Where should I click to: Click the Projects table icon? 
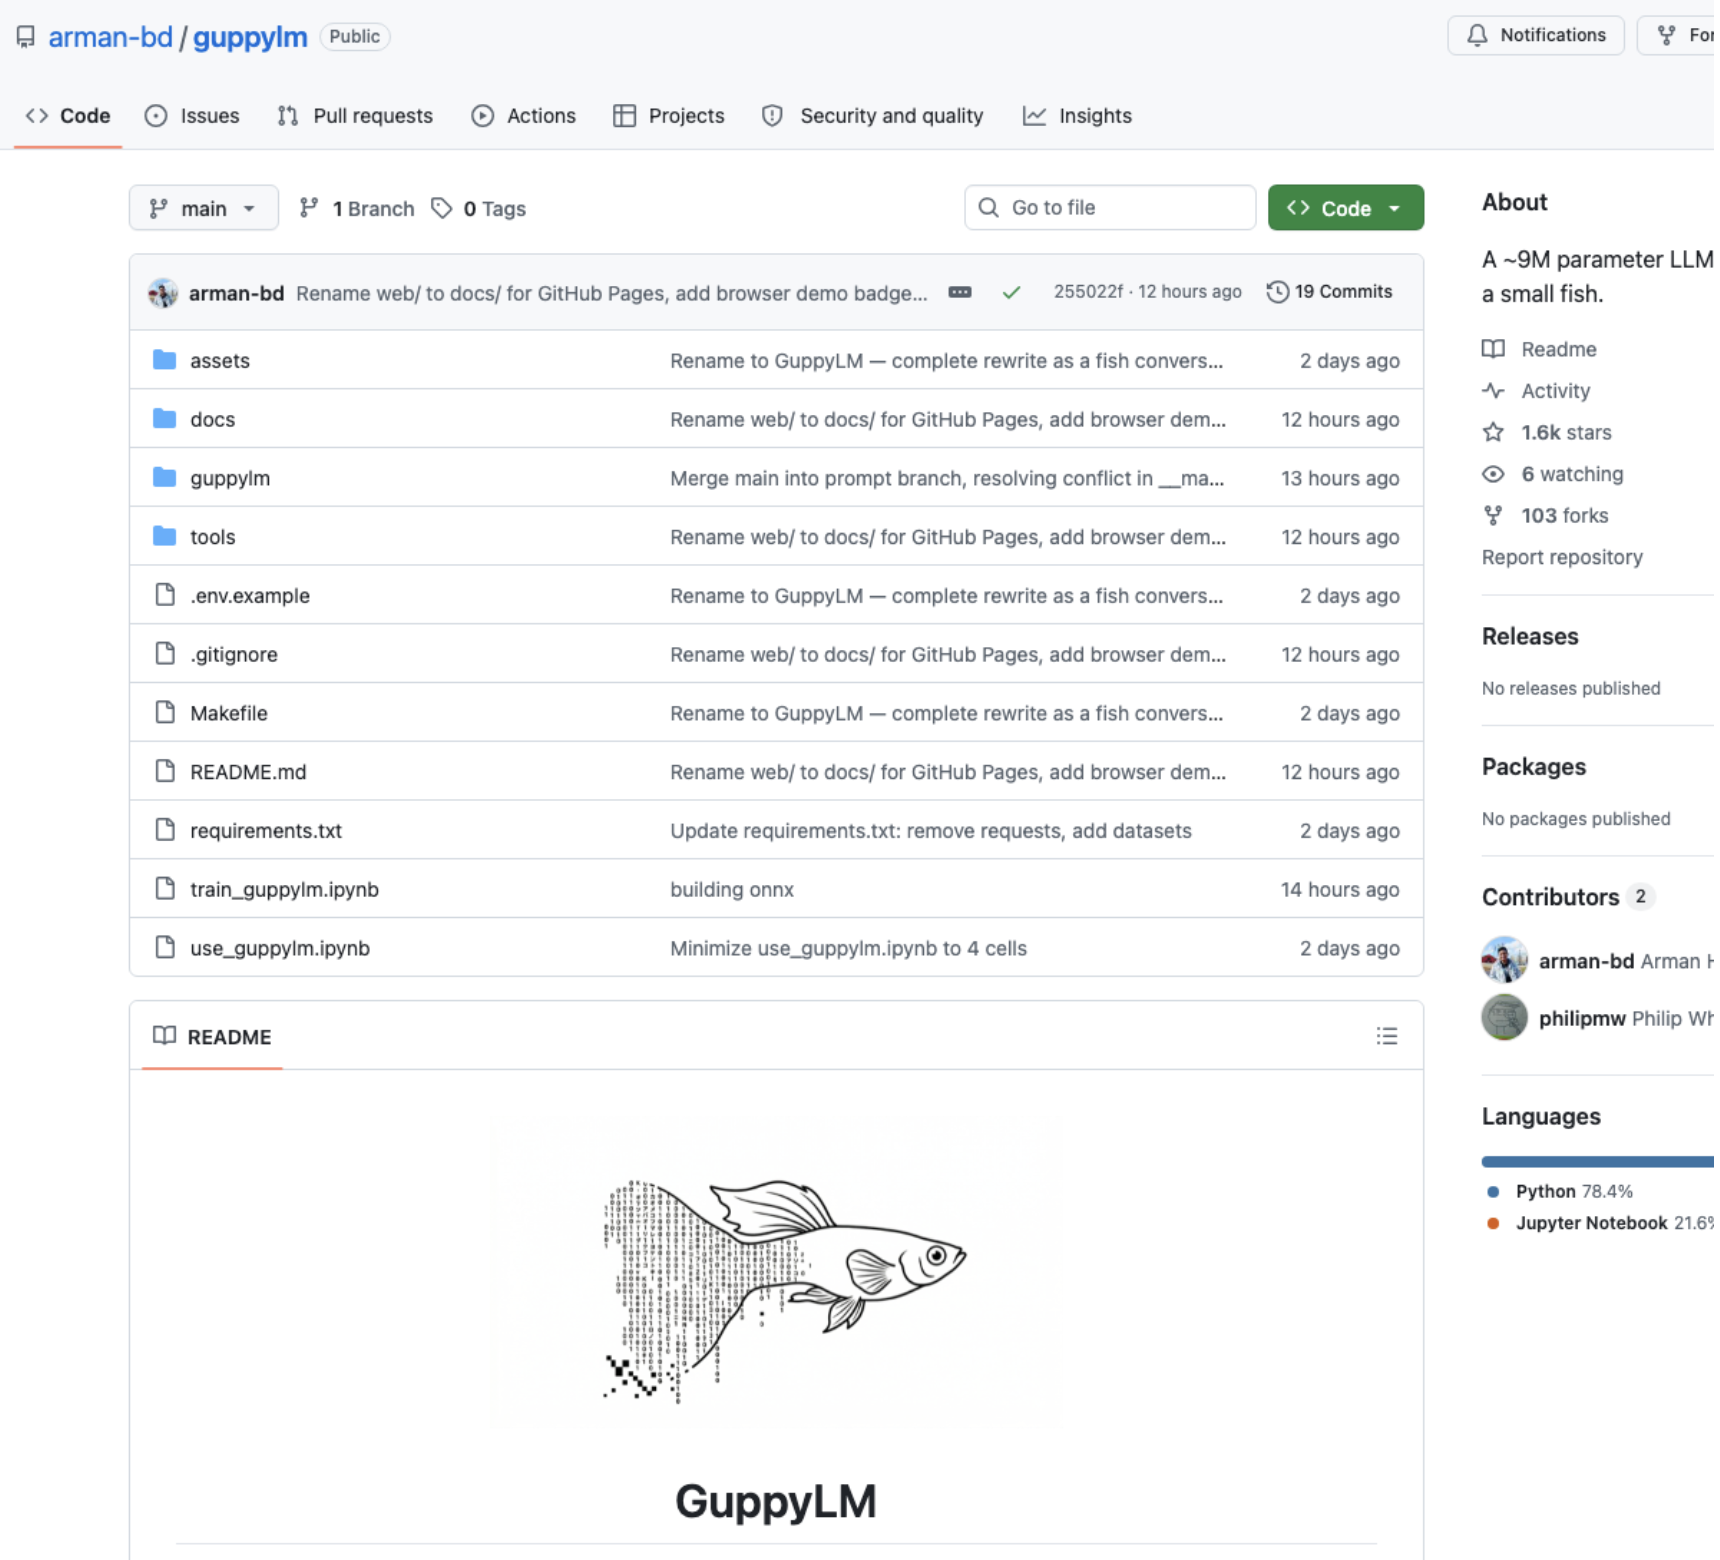(x=625, y=116)
